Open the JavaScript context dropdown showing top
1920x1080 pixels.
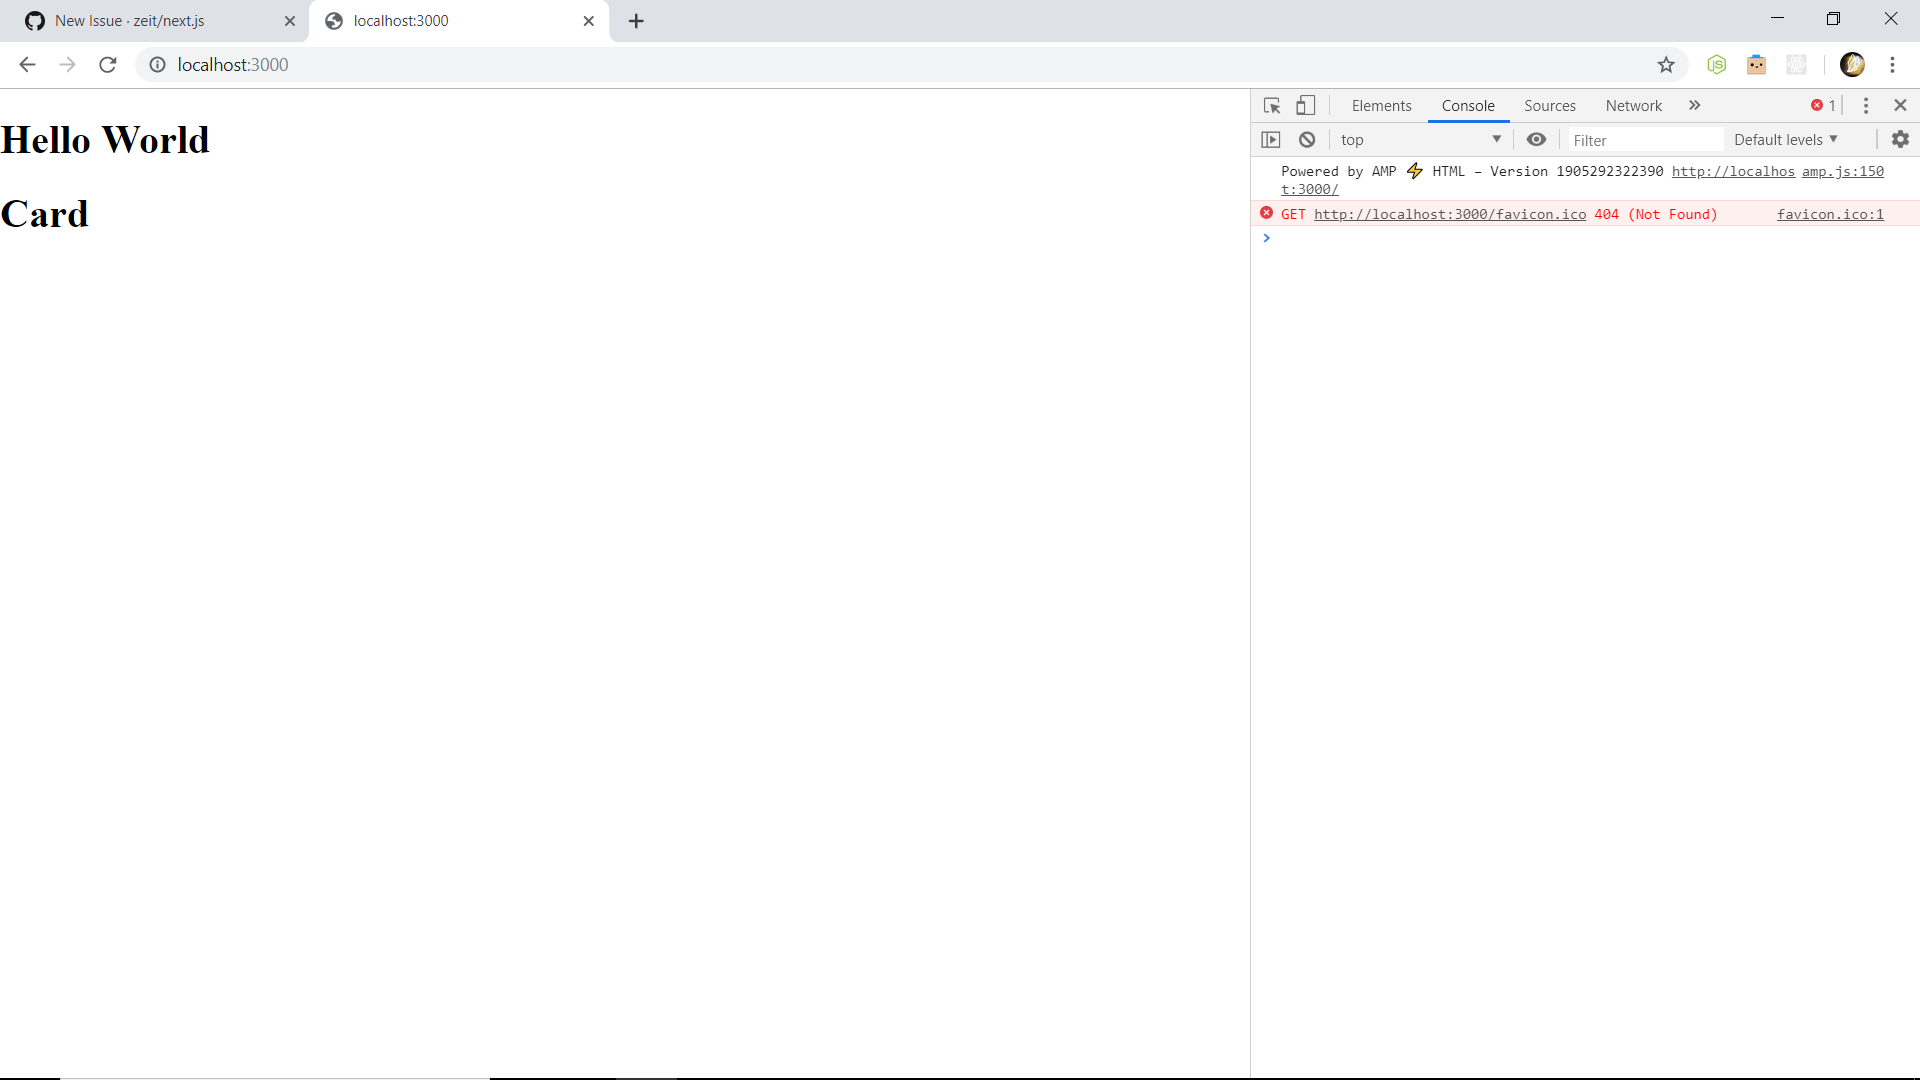[1420, 139]
